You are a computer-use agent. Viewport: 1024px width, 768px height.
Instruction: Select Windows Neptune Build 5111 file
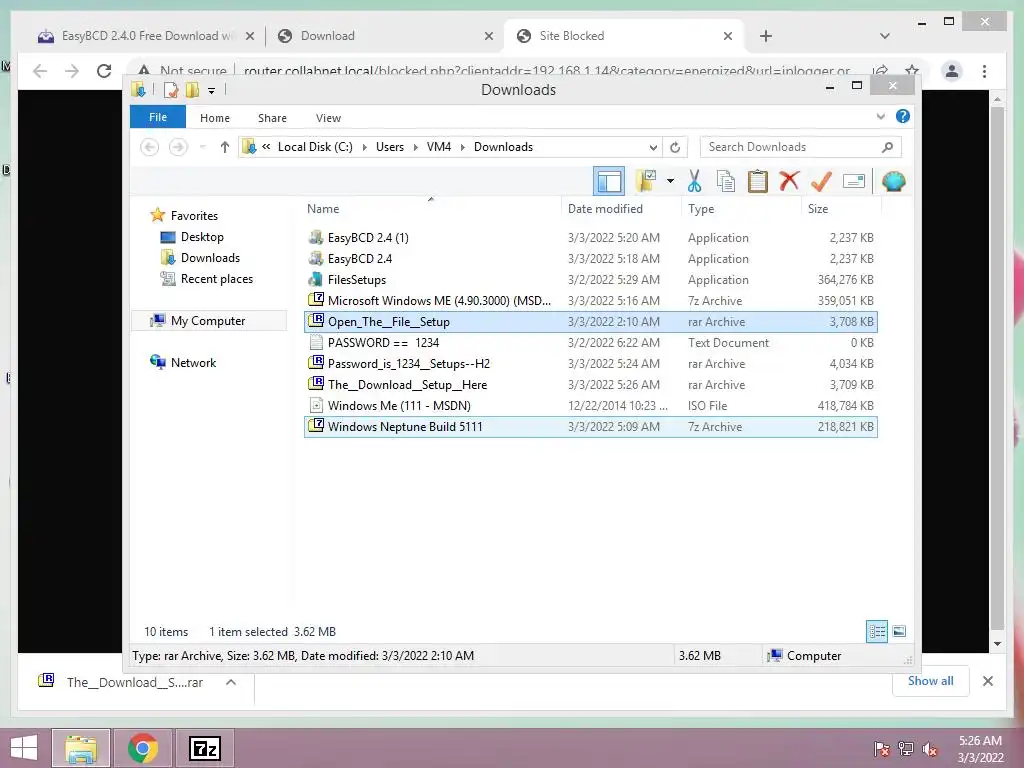coord(590,426)
